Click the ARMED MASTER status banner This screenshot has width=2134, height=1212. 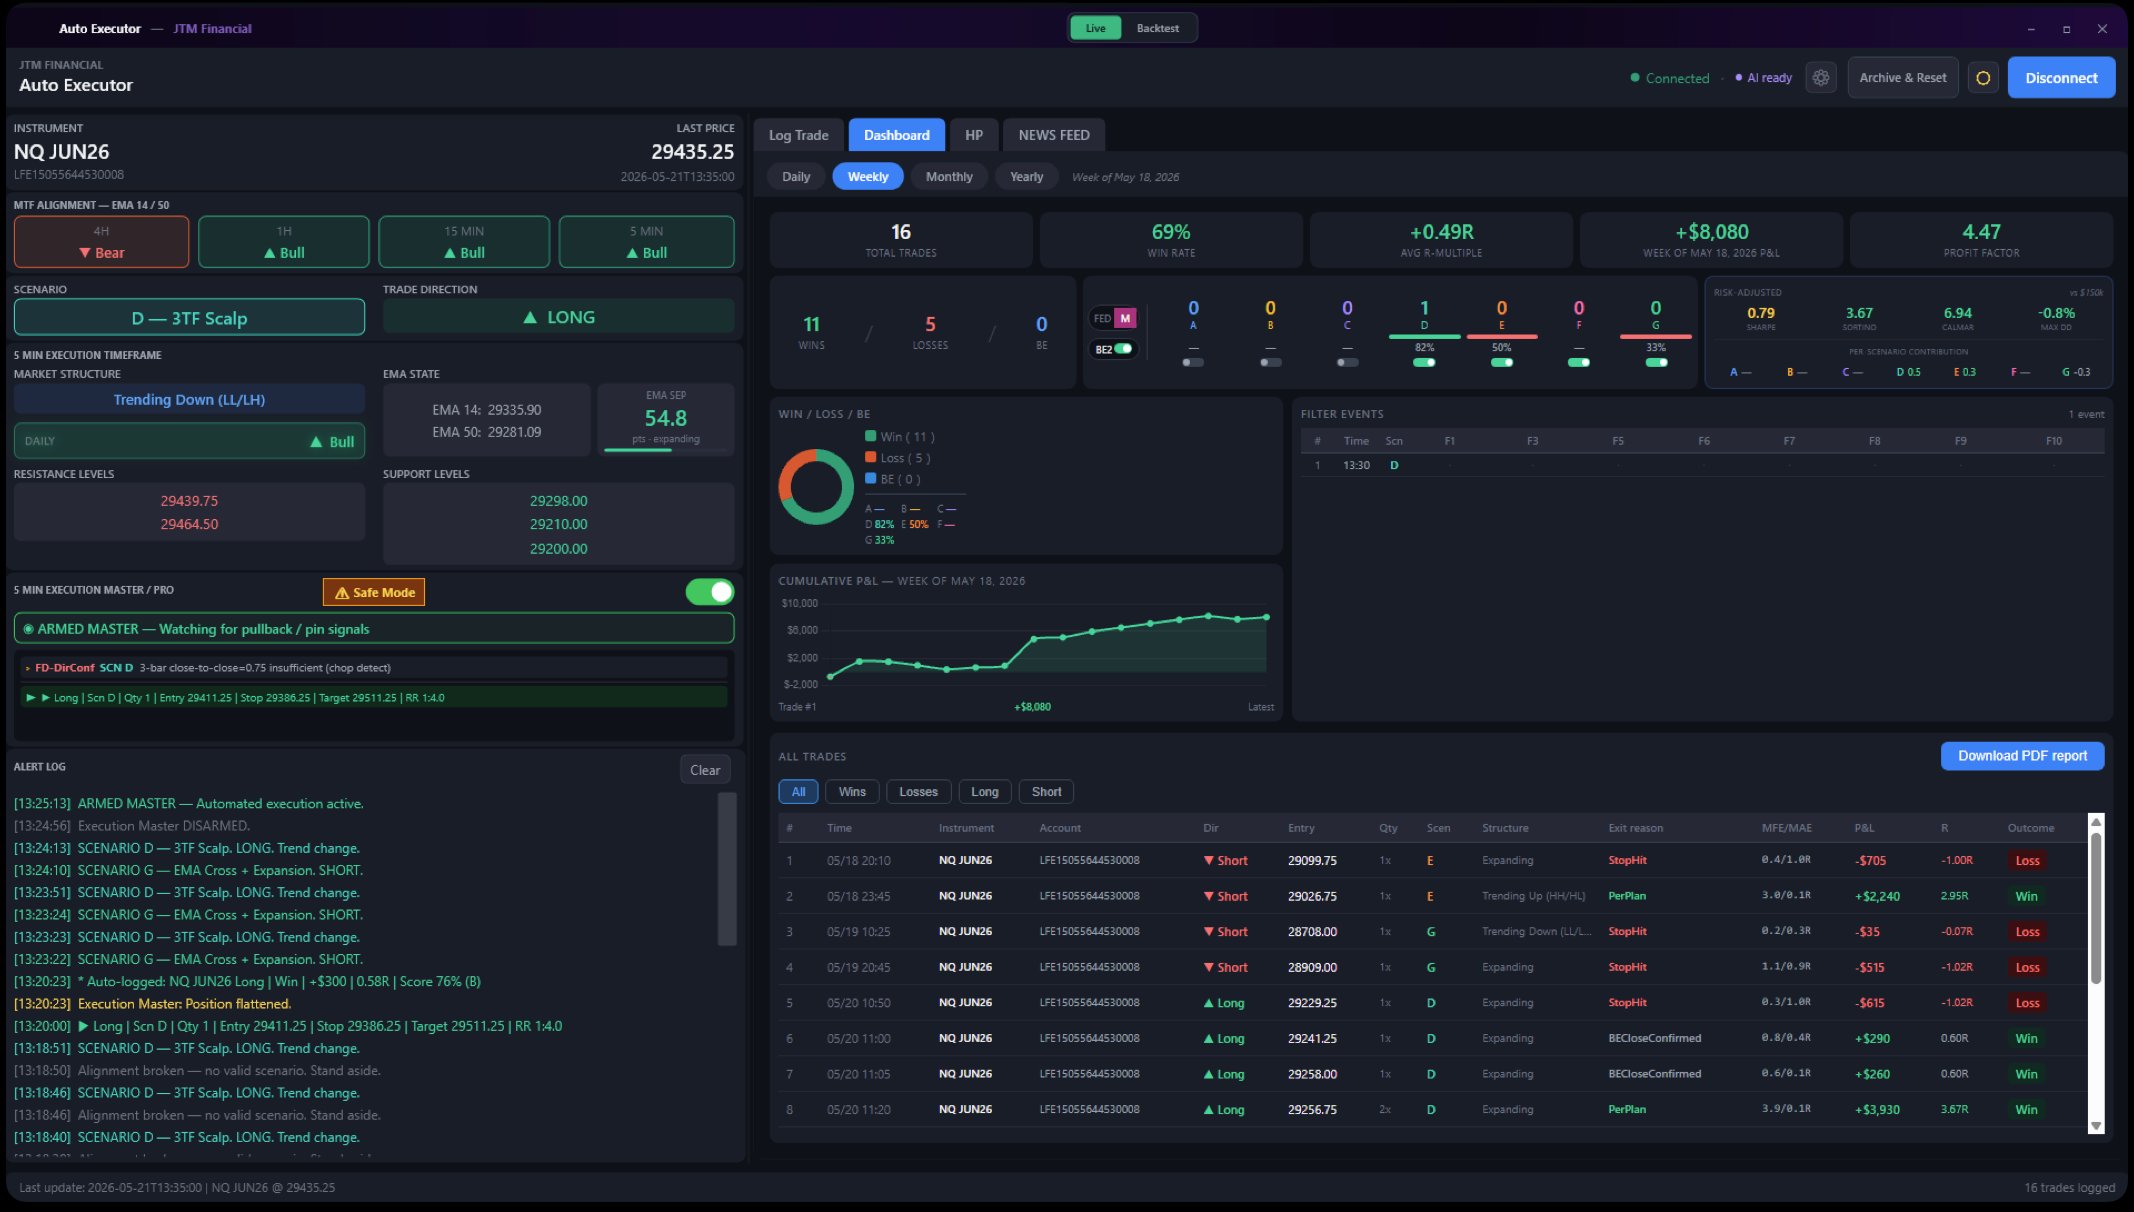click(x=374, y=629)
